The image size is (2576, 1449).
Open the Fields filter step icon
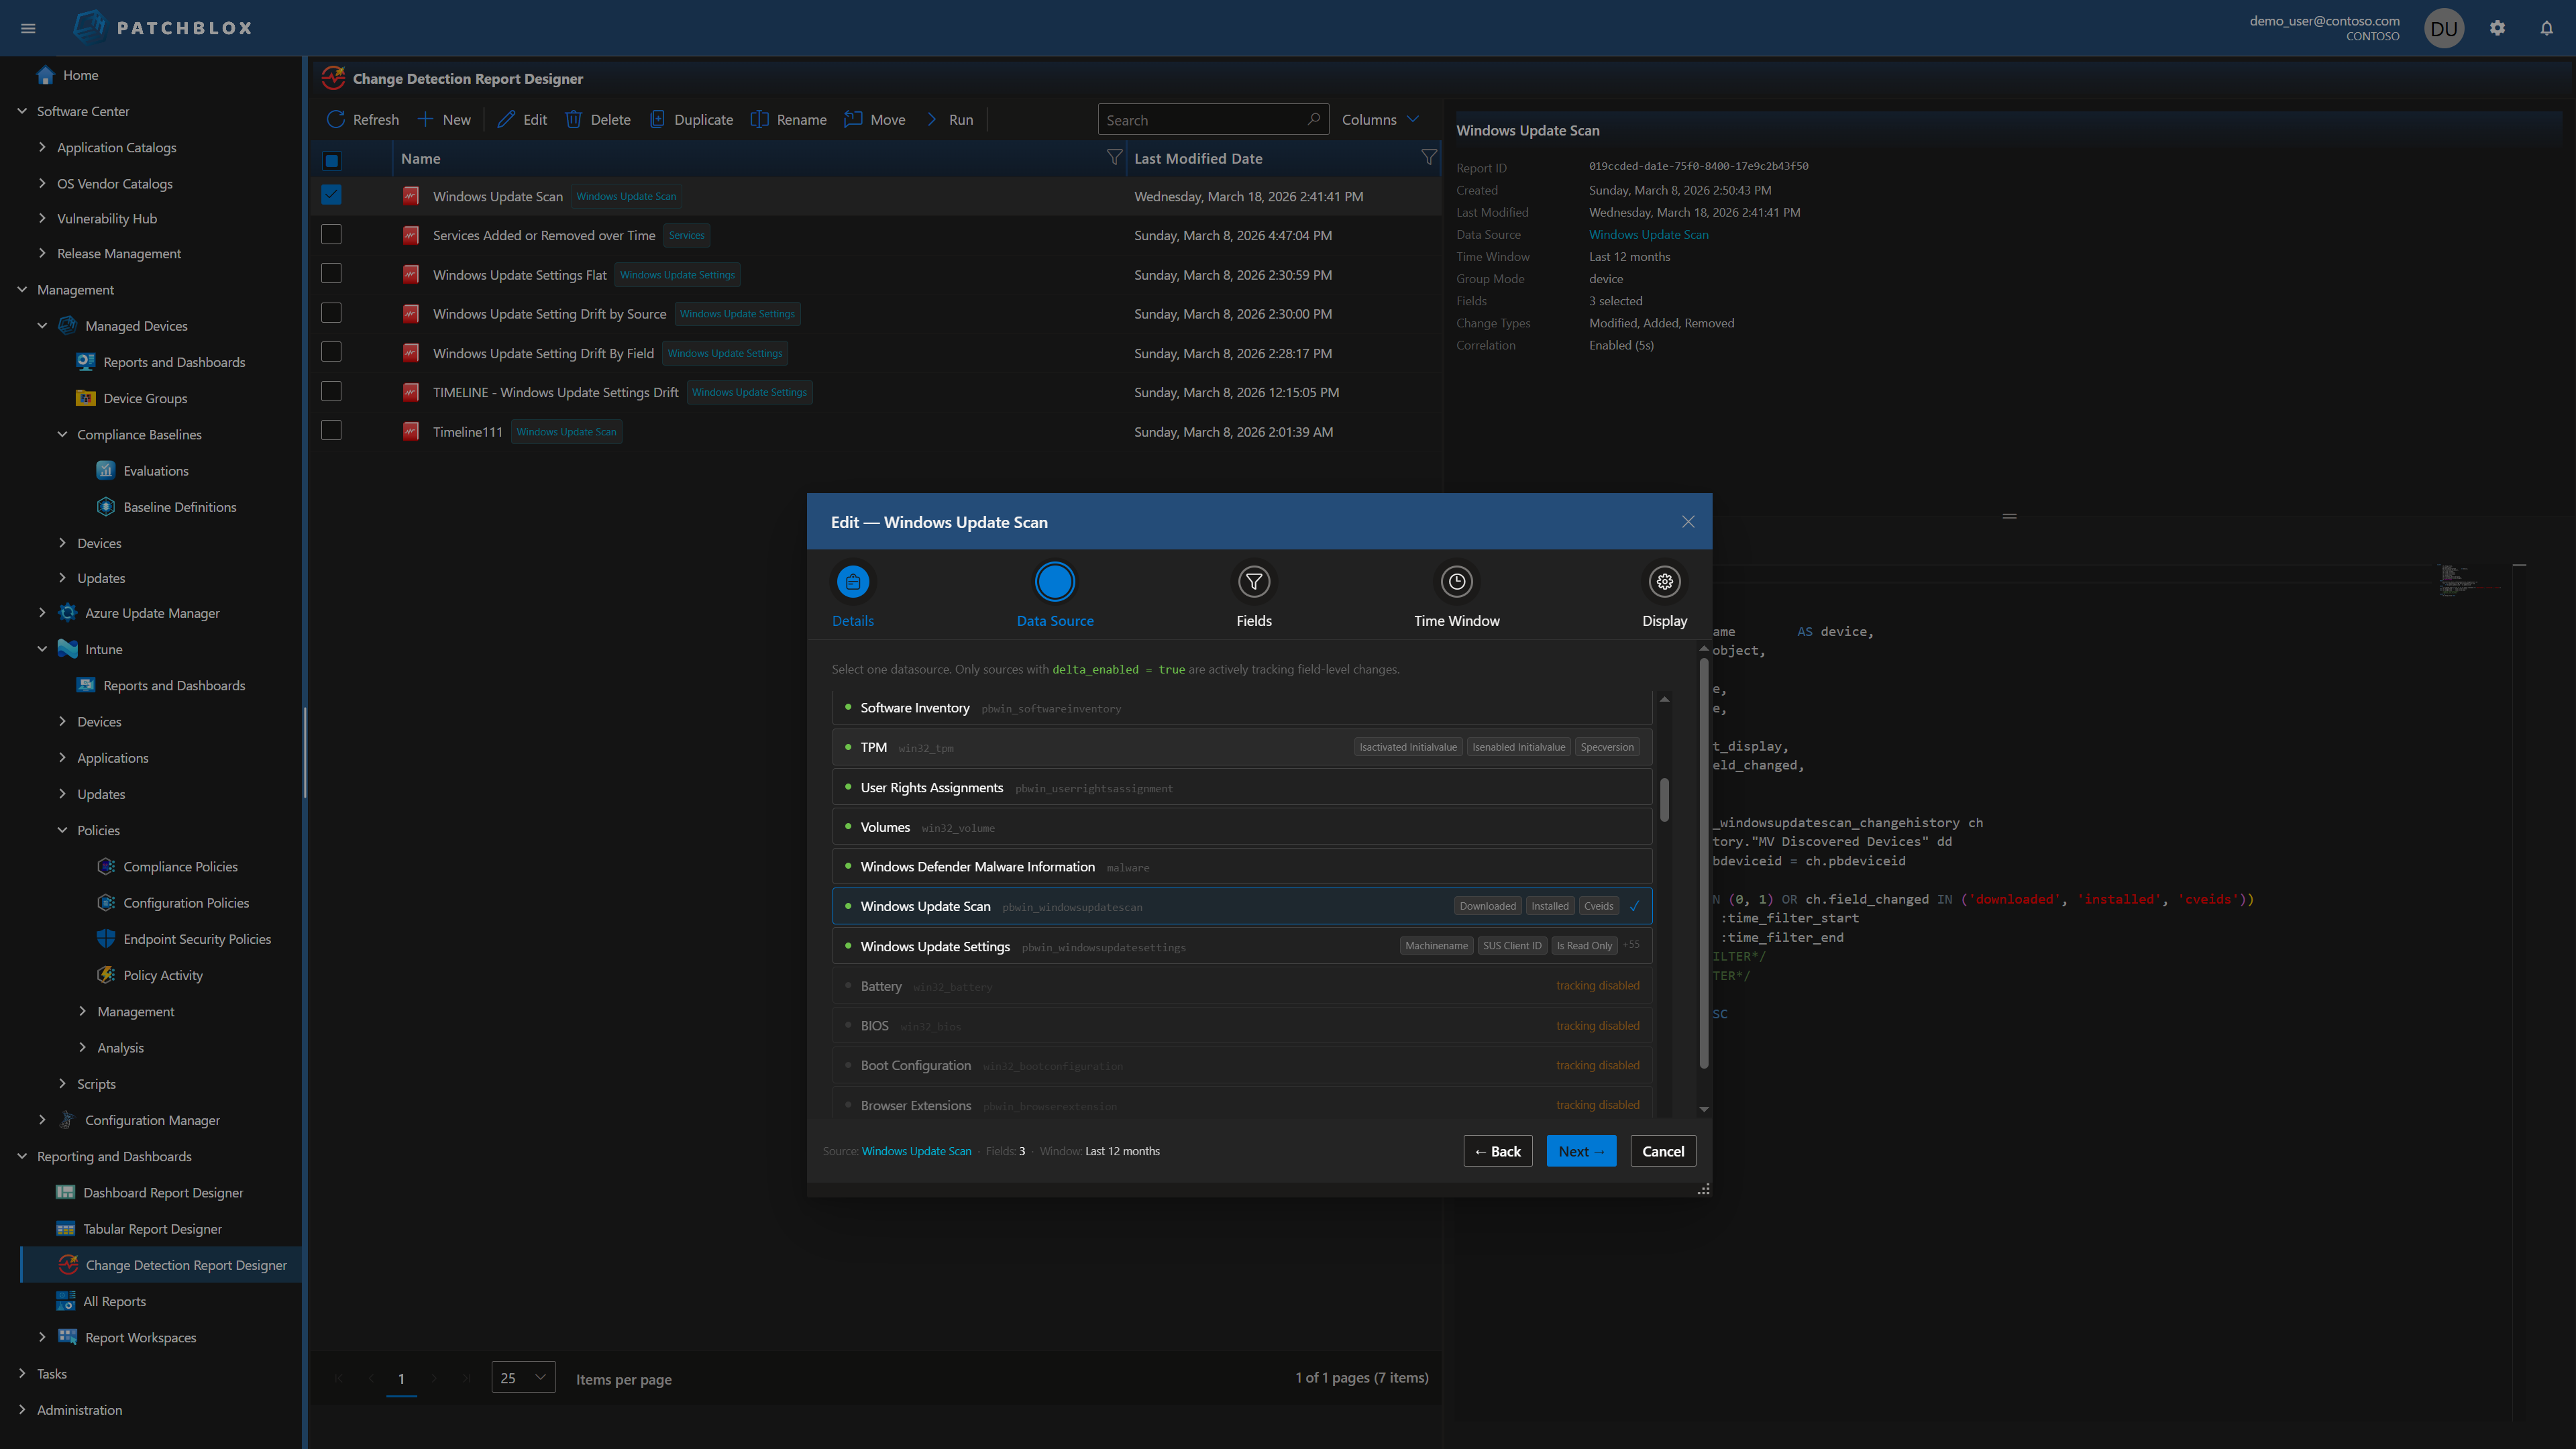point(1253,582)
